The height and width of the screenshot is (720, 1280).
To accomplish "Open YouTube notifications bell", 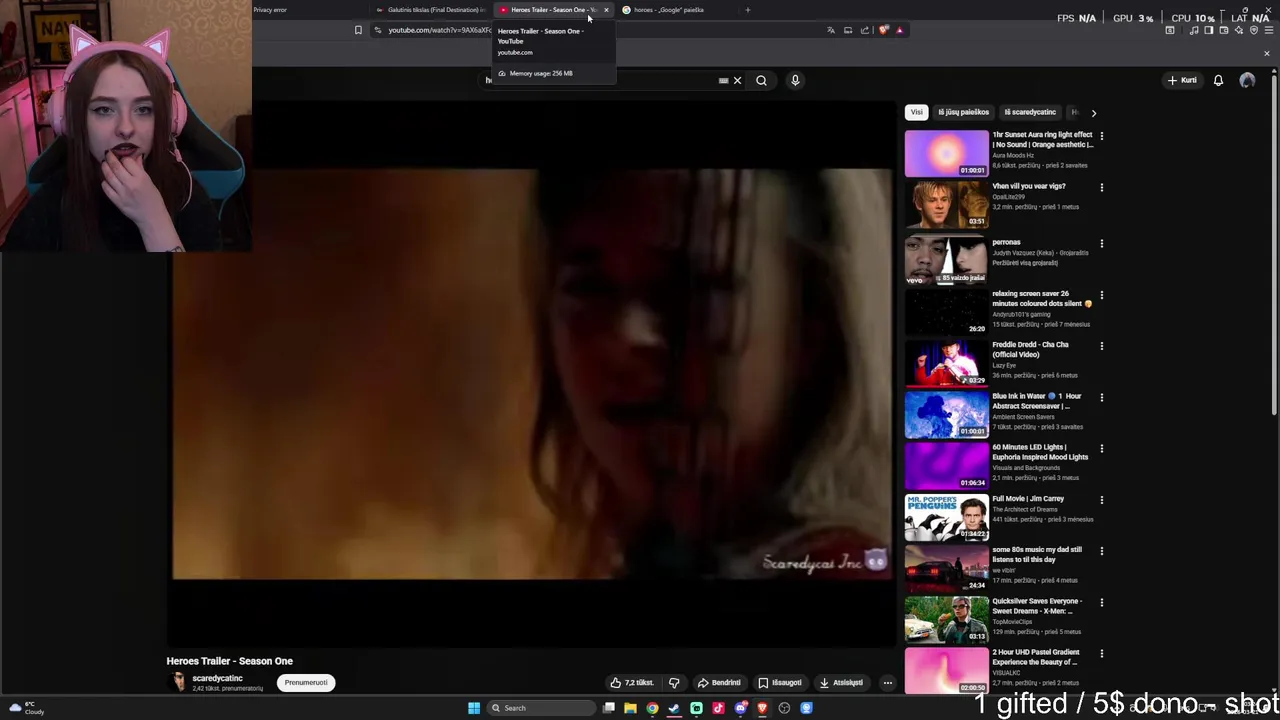I will tap(1218, 80).
